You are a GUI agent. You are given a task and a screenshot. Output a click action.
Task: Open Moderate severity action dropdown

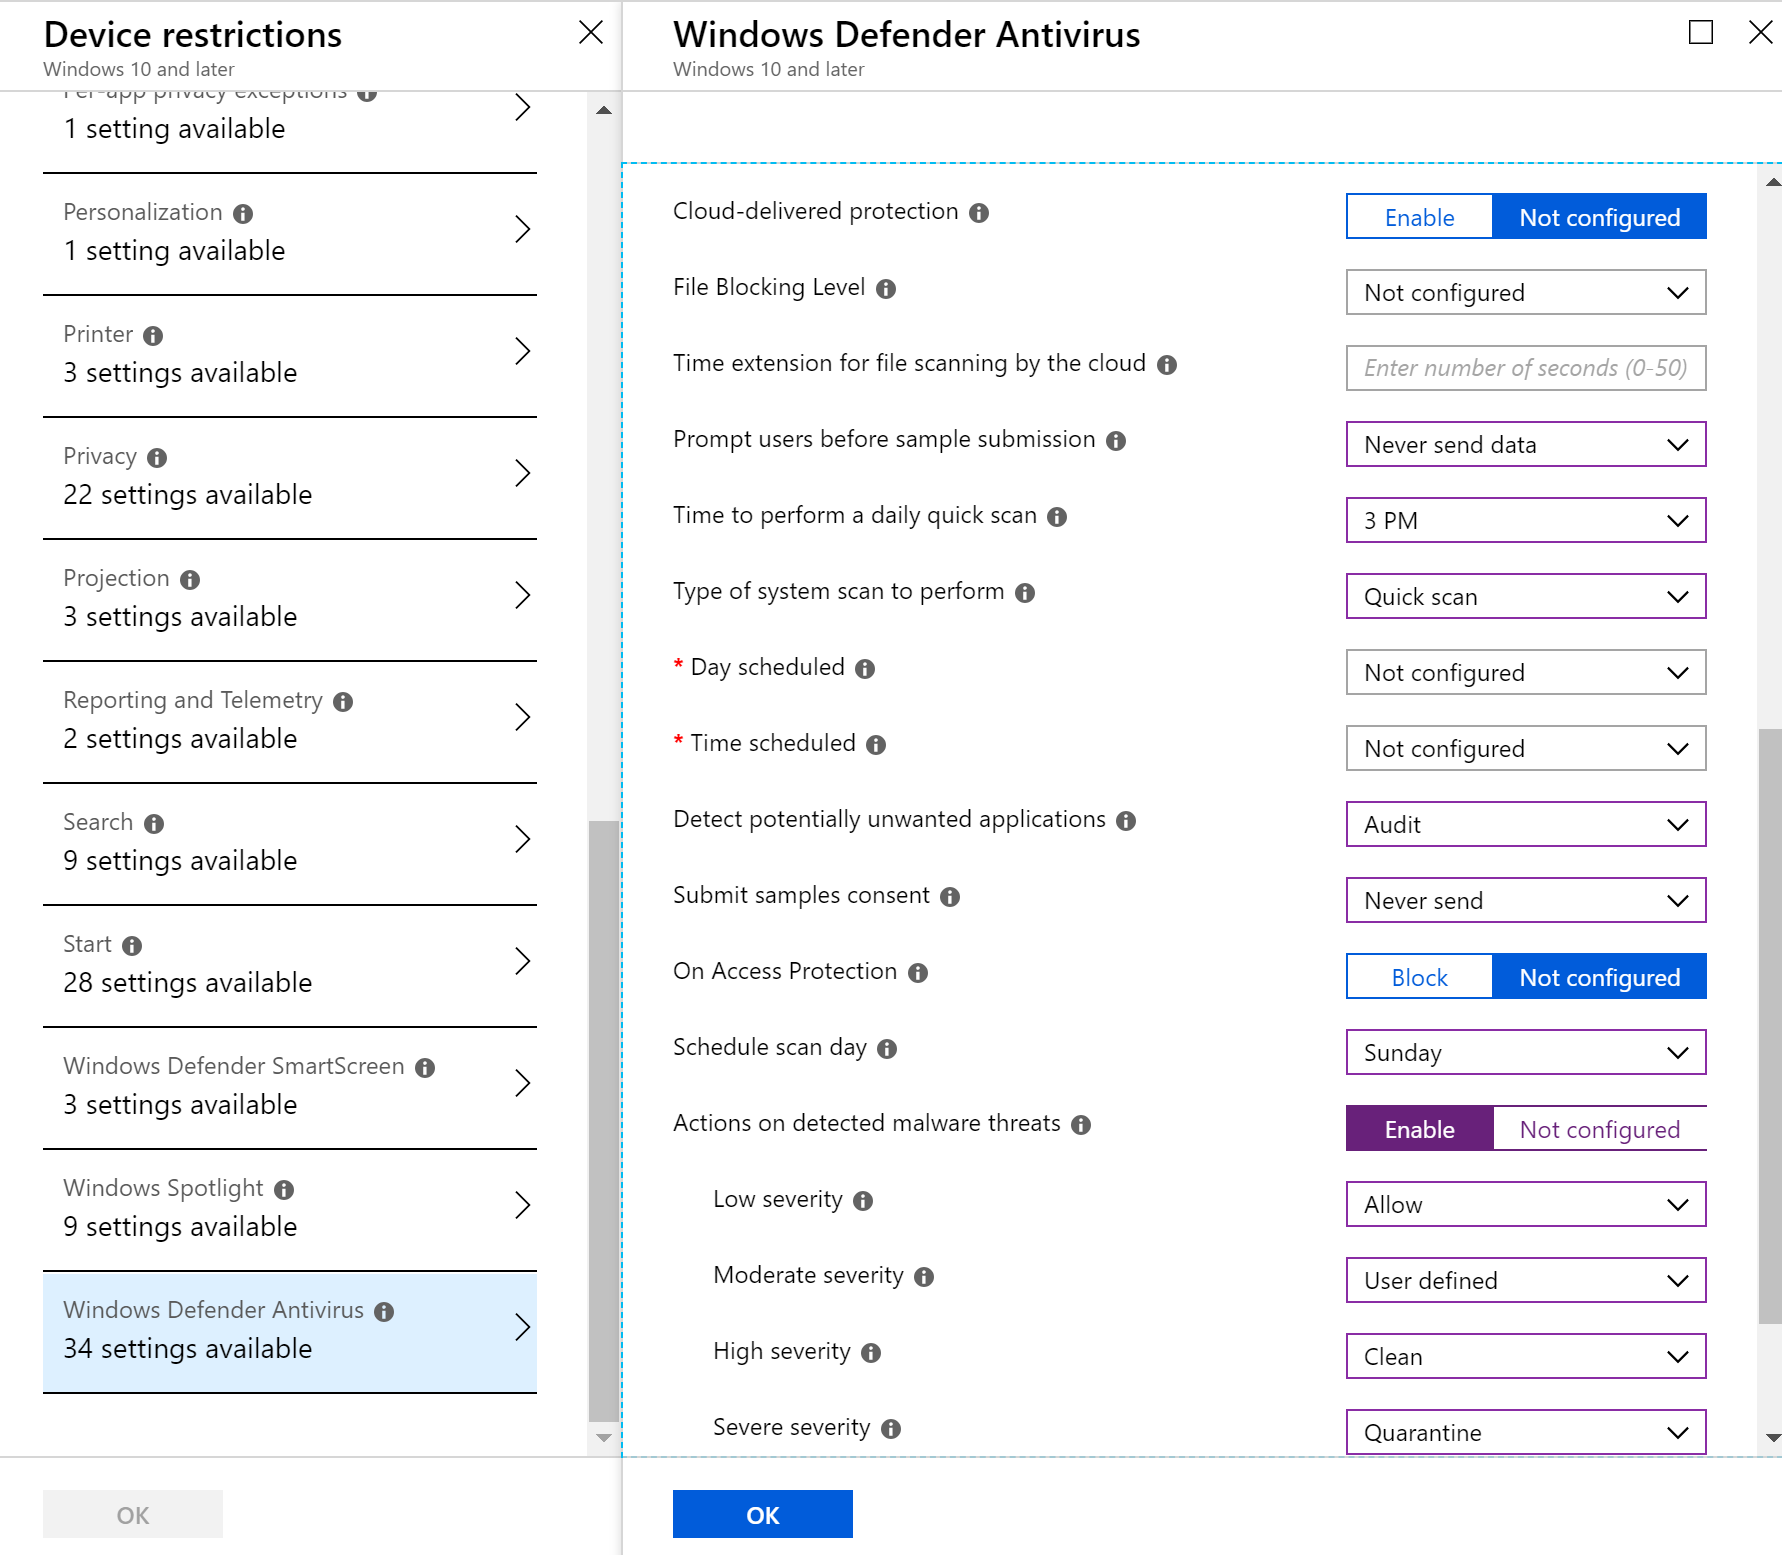[1526, 1280]
